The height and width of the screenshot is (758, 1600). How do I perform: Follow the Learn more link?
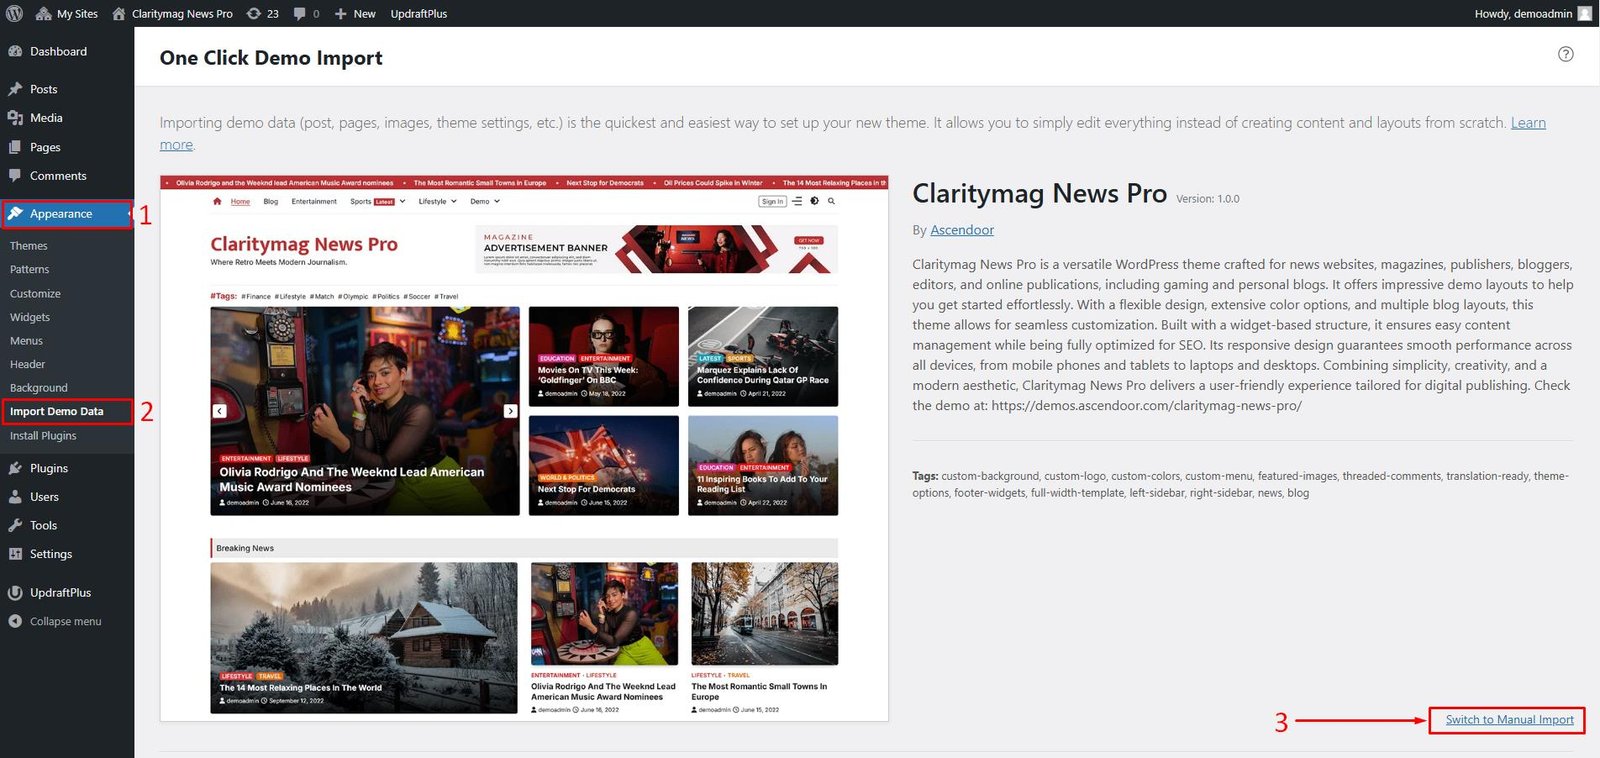pyautogui.click(x=1528, y=123)
